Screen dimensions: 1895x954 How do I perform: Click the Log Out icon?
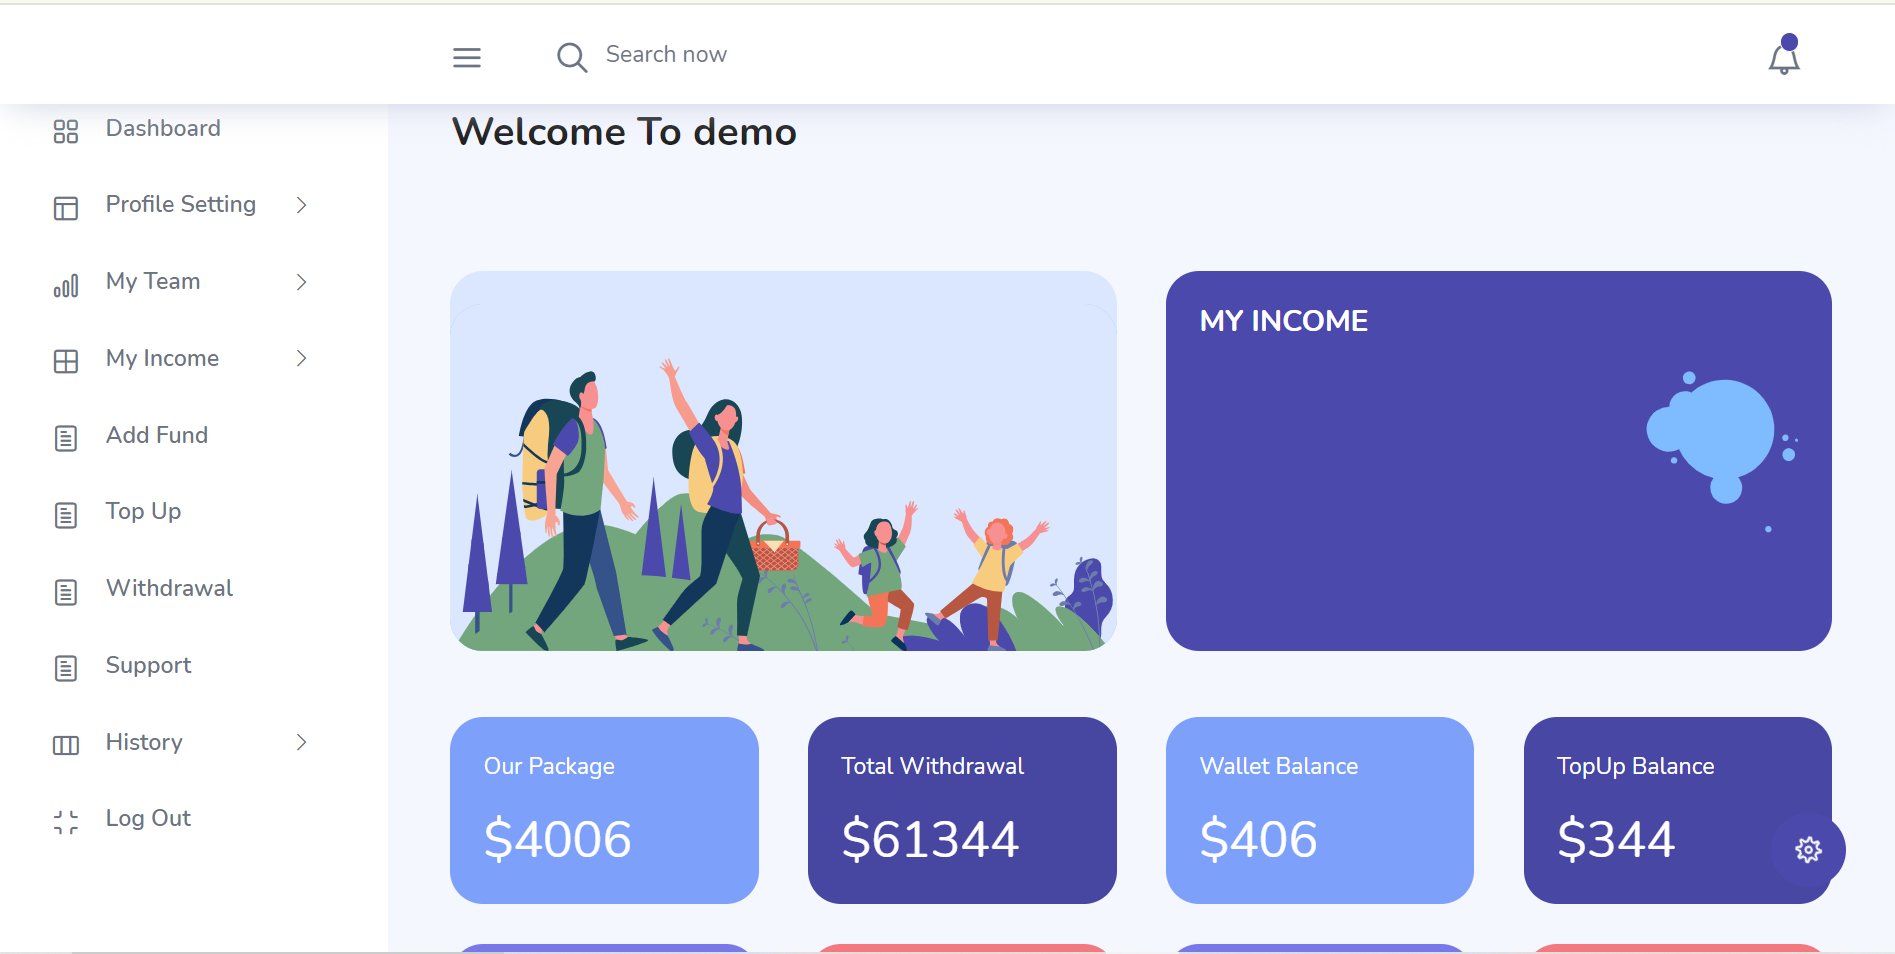(66, 822)
